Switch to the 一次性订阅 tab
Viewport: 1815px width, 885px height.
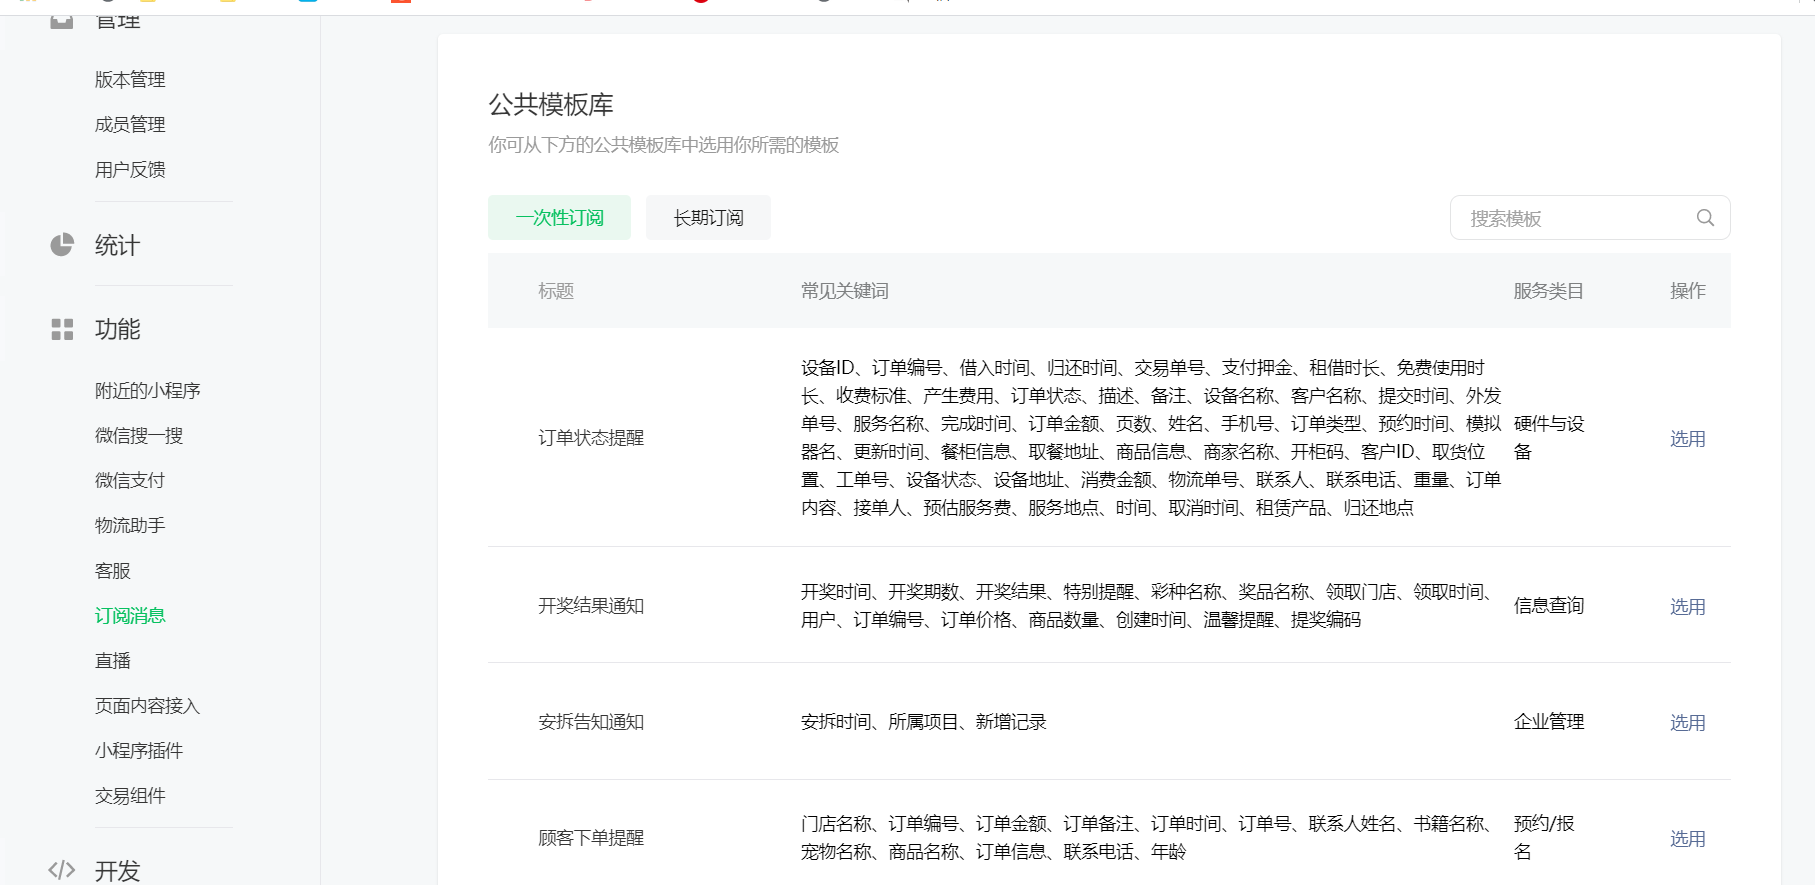point(559,218)
